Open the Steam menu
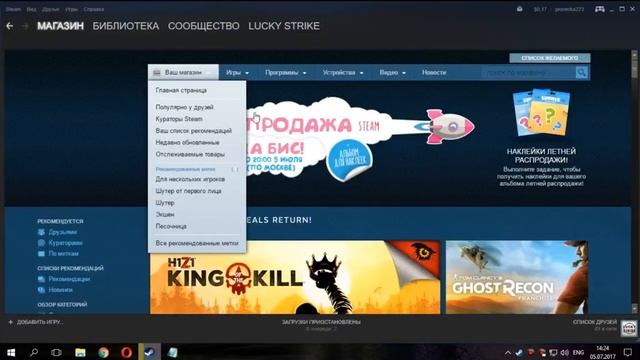 13,9
